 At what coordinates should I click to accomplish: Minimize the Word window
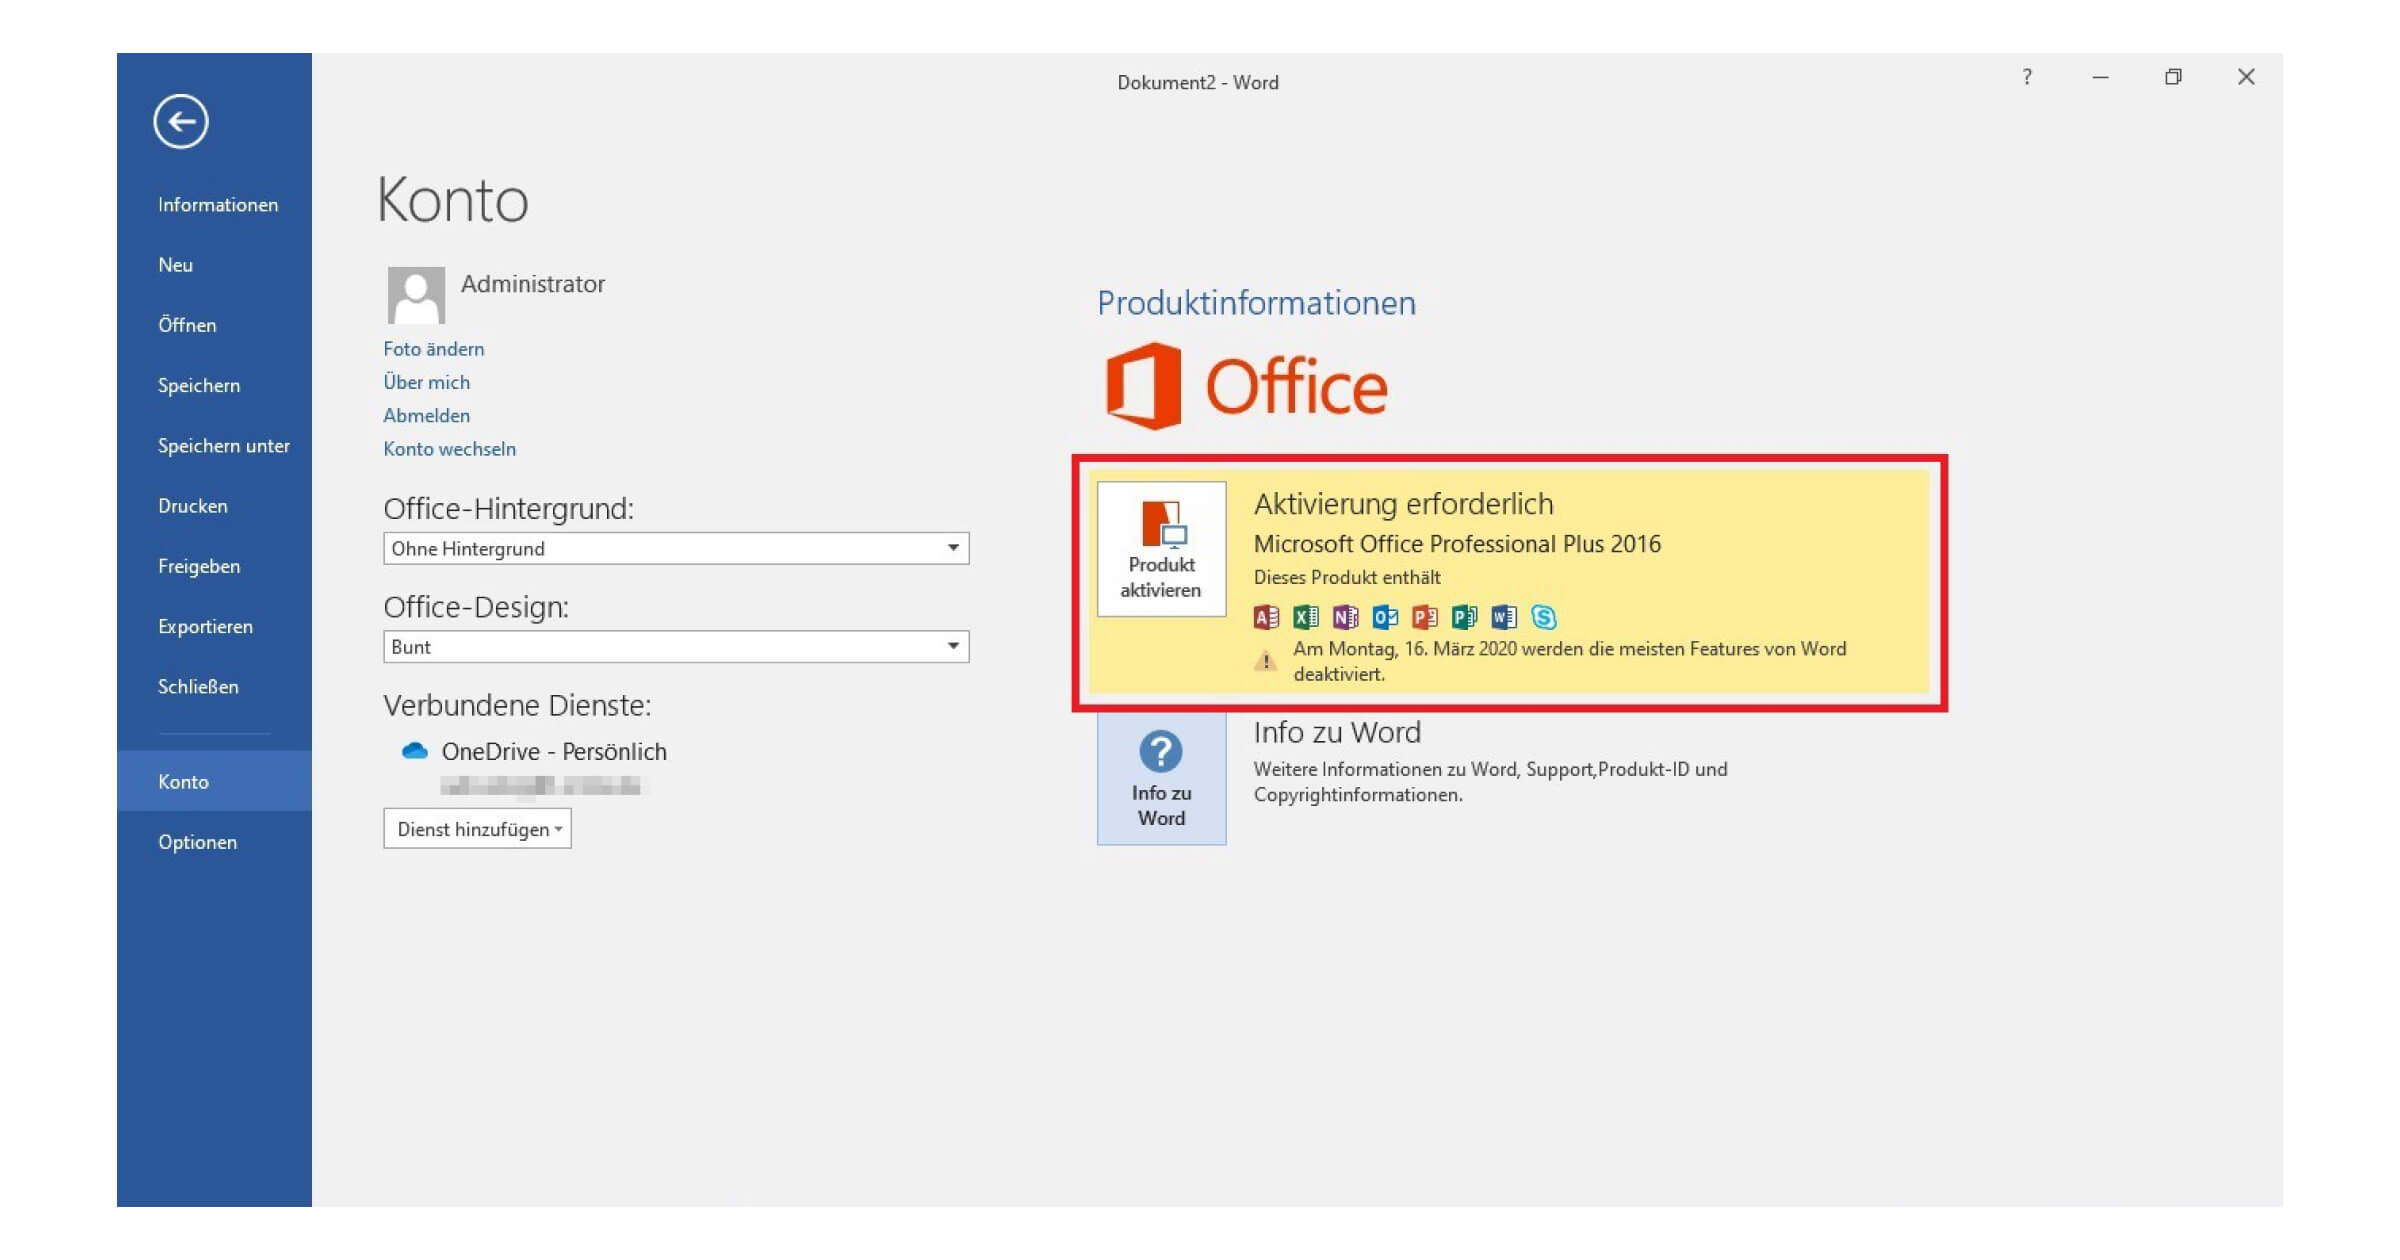click(2100, 77)
